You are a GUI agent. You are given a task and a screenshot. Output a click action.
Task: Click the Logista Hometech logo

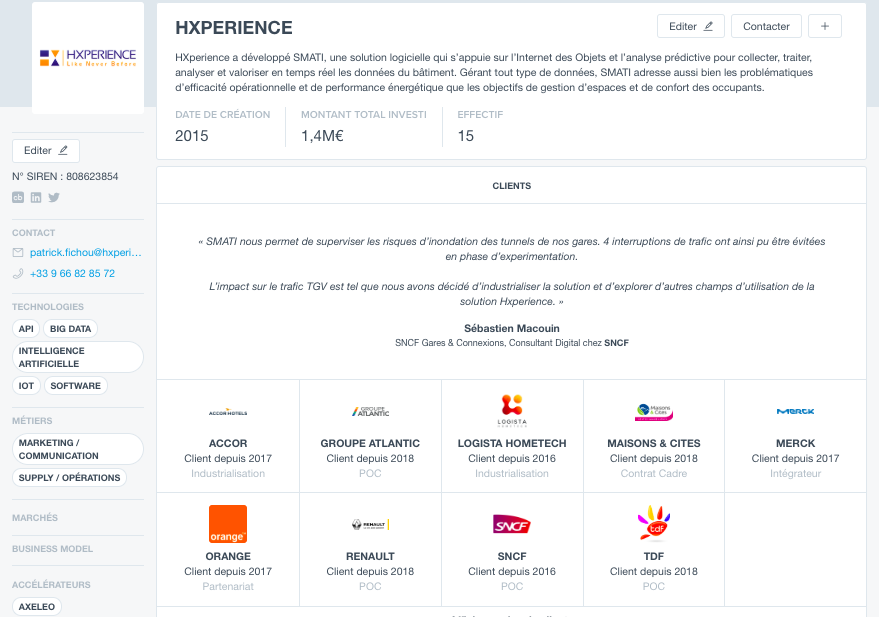coord(512,411)
